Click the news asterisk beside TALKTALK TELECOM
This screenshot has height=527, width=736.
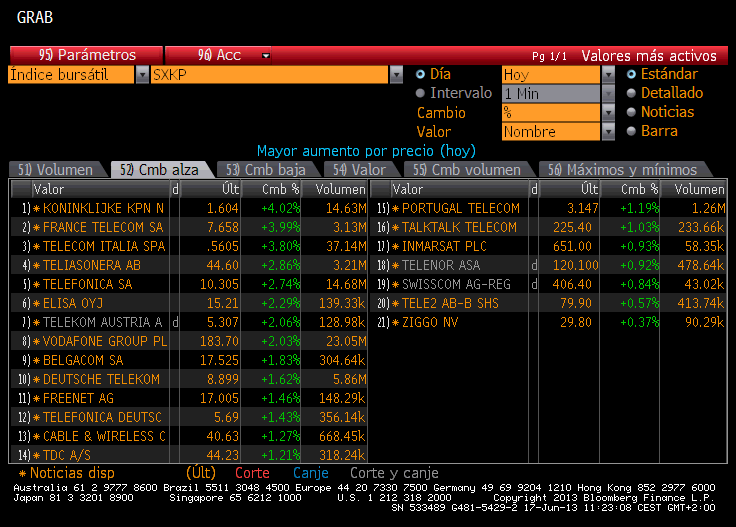(x=396, y=228)
